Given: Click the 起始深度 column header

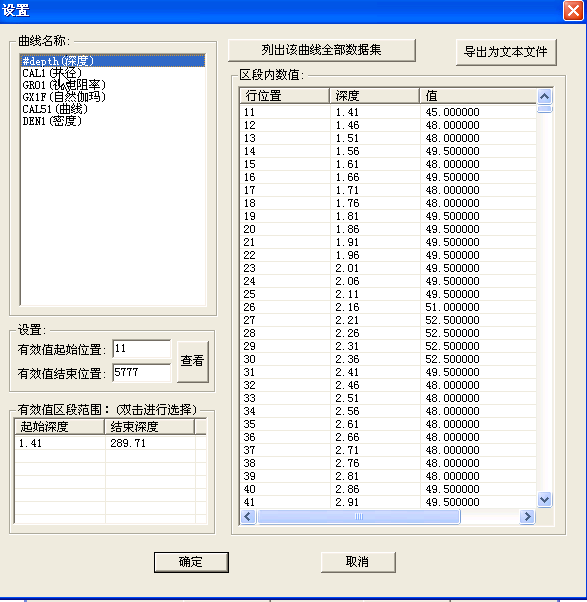Looking at the screenshot, I should [60, 427].
